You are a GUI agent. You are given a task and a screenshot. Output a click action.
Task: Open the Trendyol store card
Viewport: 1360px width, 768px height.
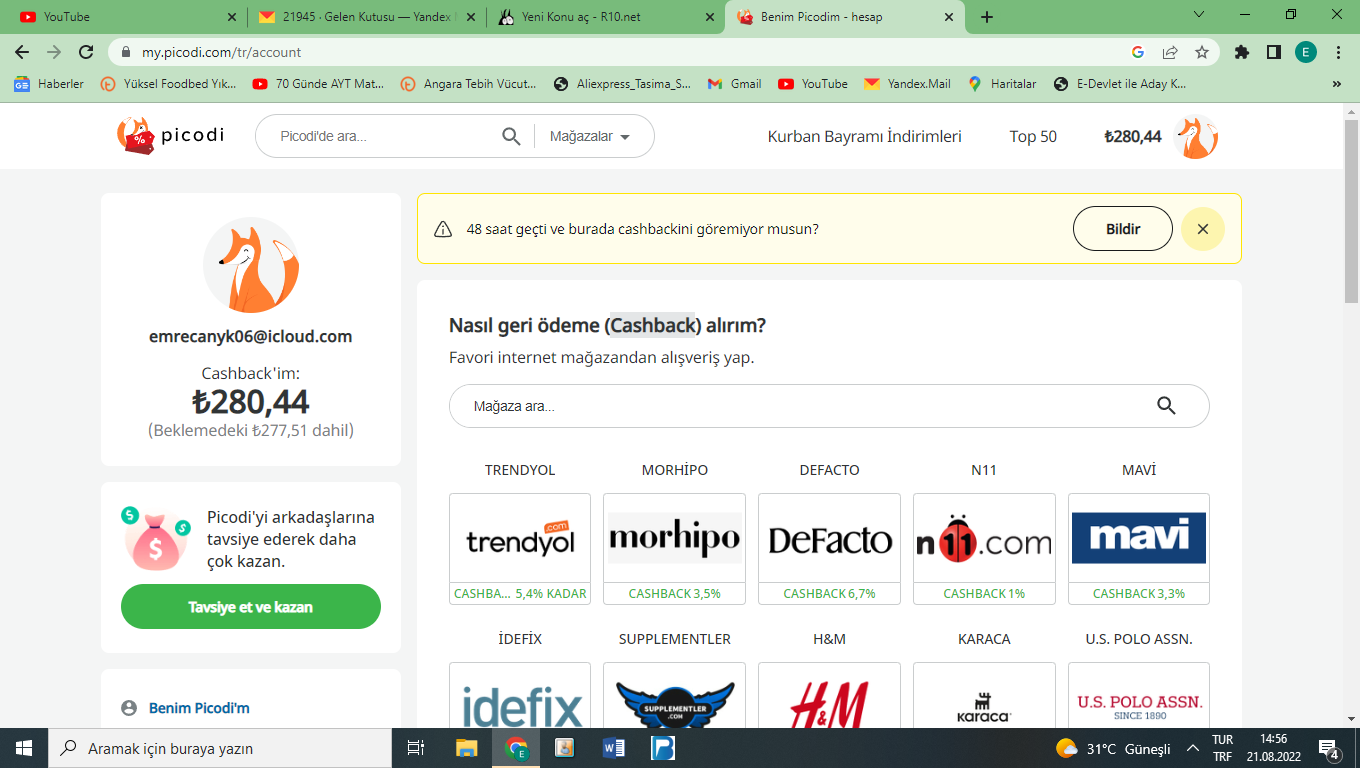click(x=520, y=549)
